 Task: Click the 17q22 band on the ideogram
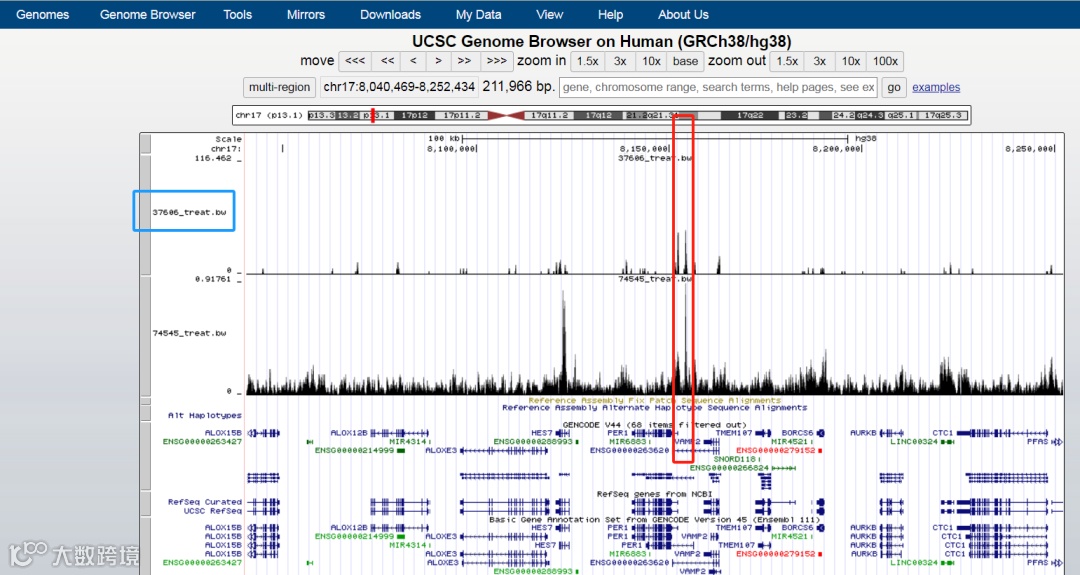click(750, 115)
